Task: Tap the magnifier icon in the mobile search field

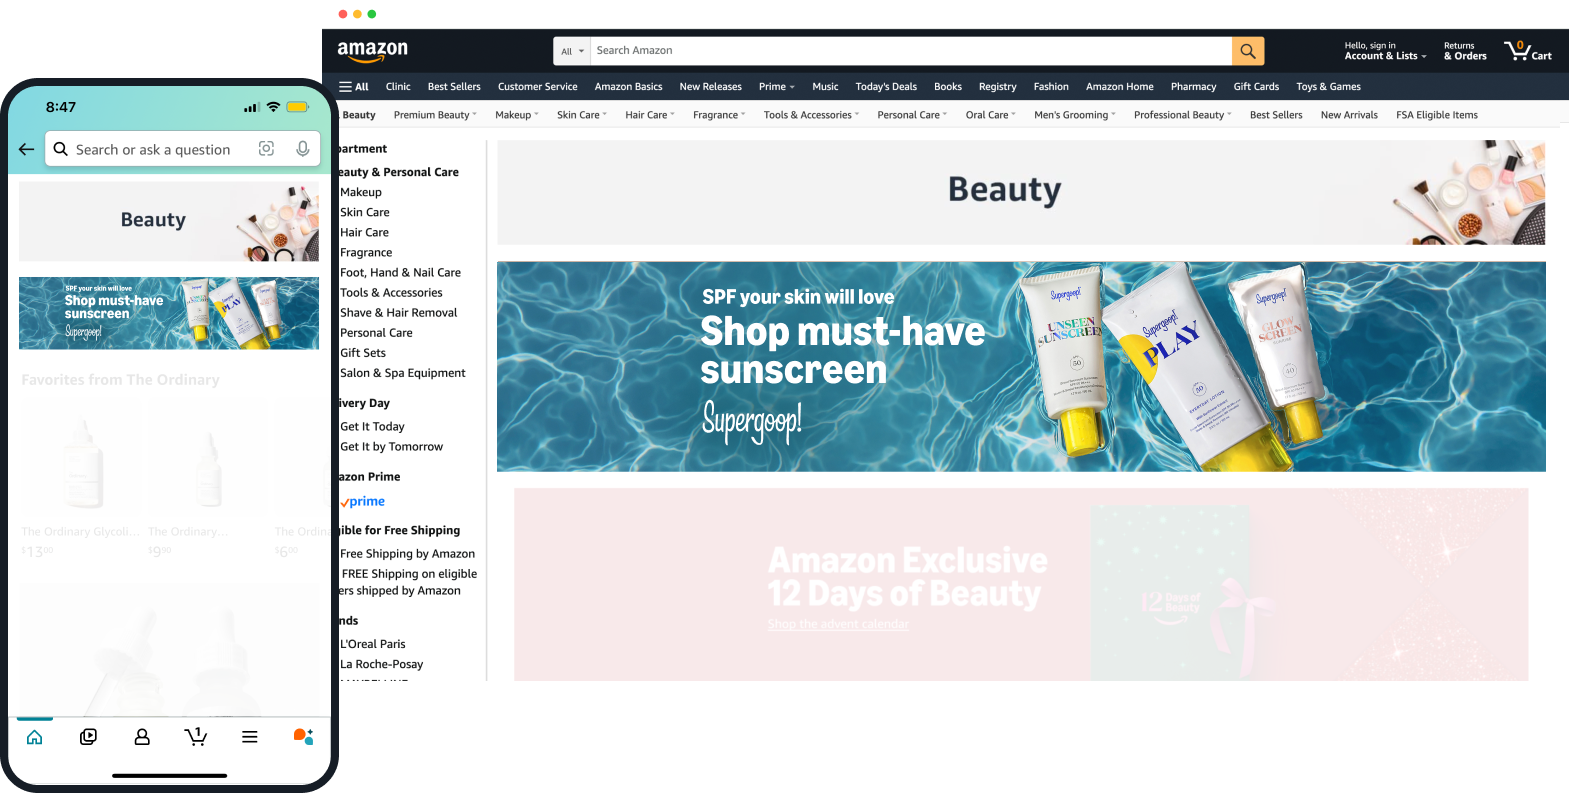Action: (61, 149)
